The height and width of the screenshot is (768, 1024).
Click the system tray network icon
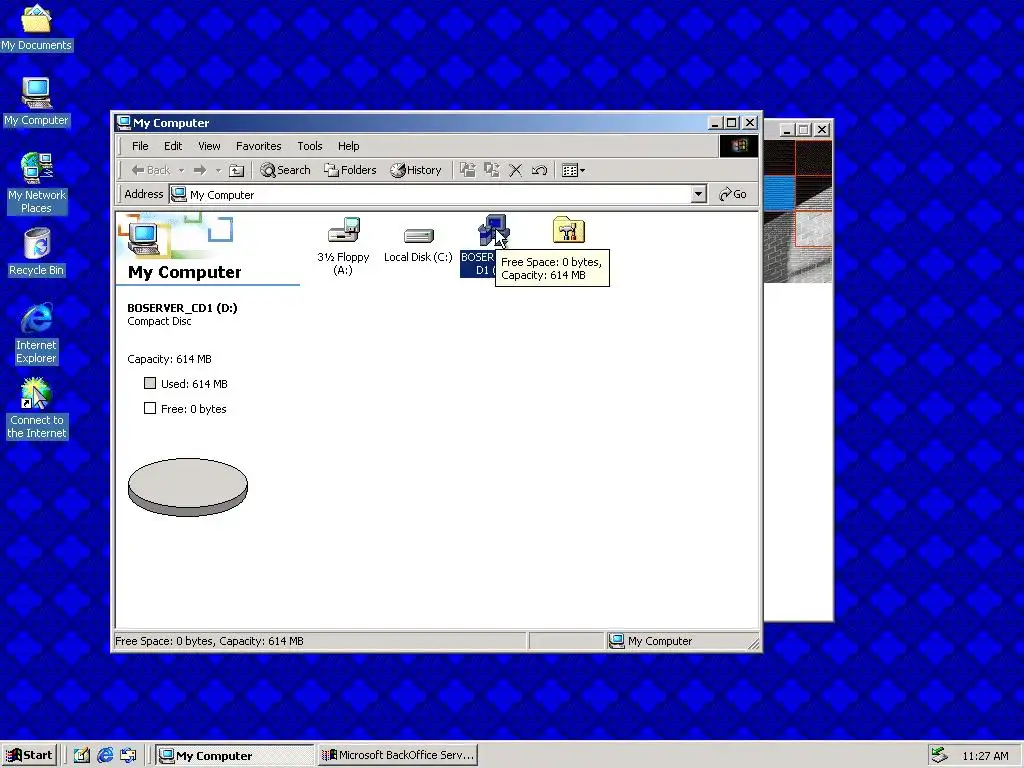939,755
